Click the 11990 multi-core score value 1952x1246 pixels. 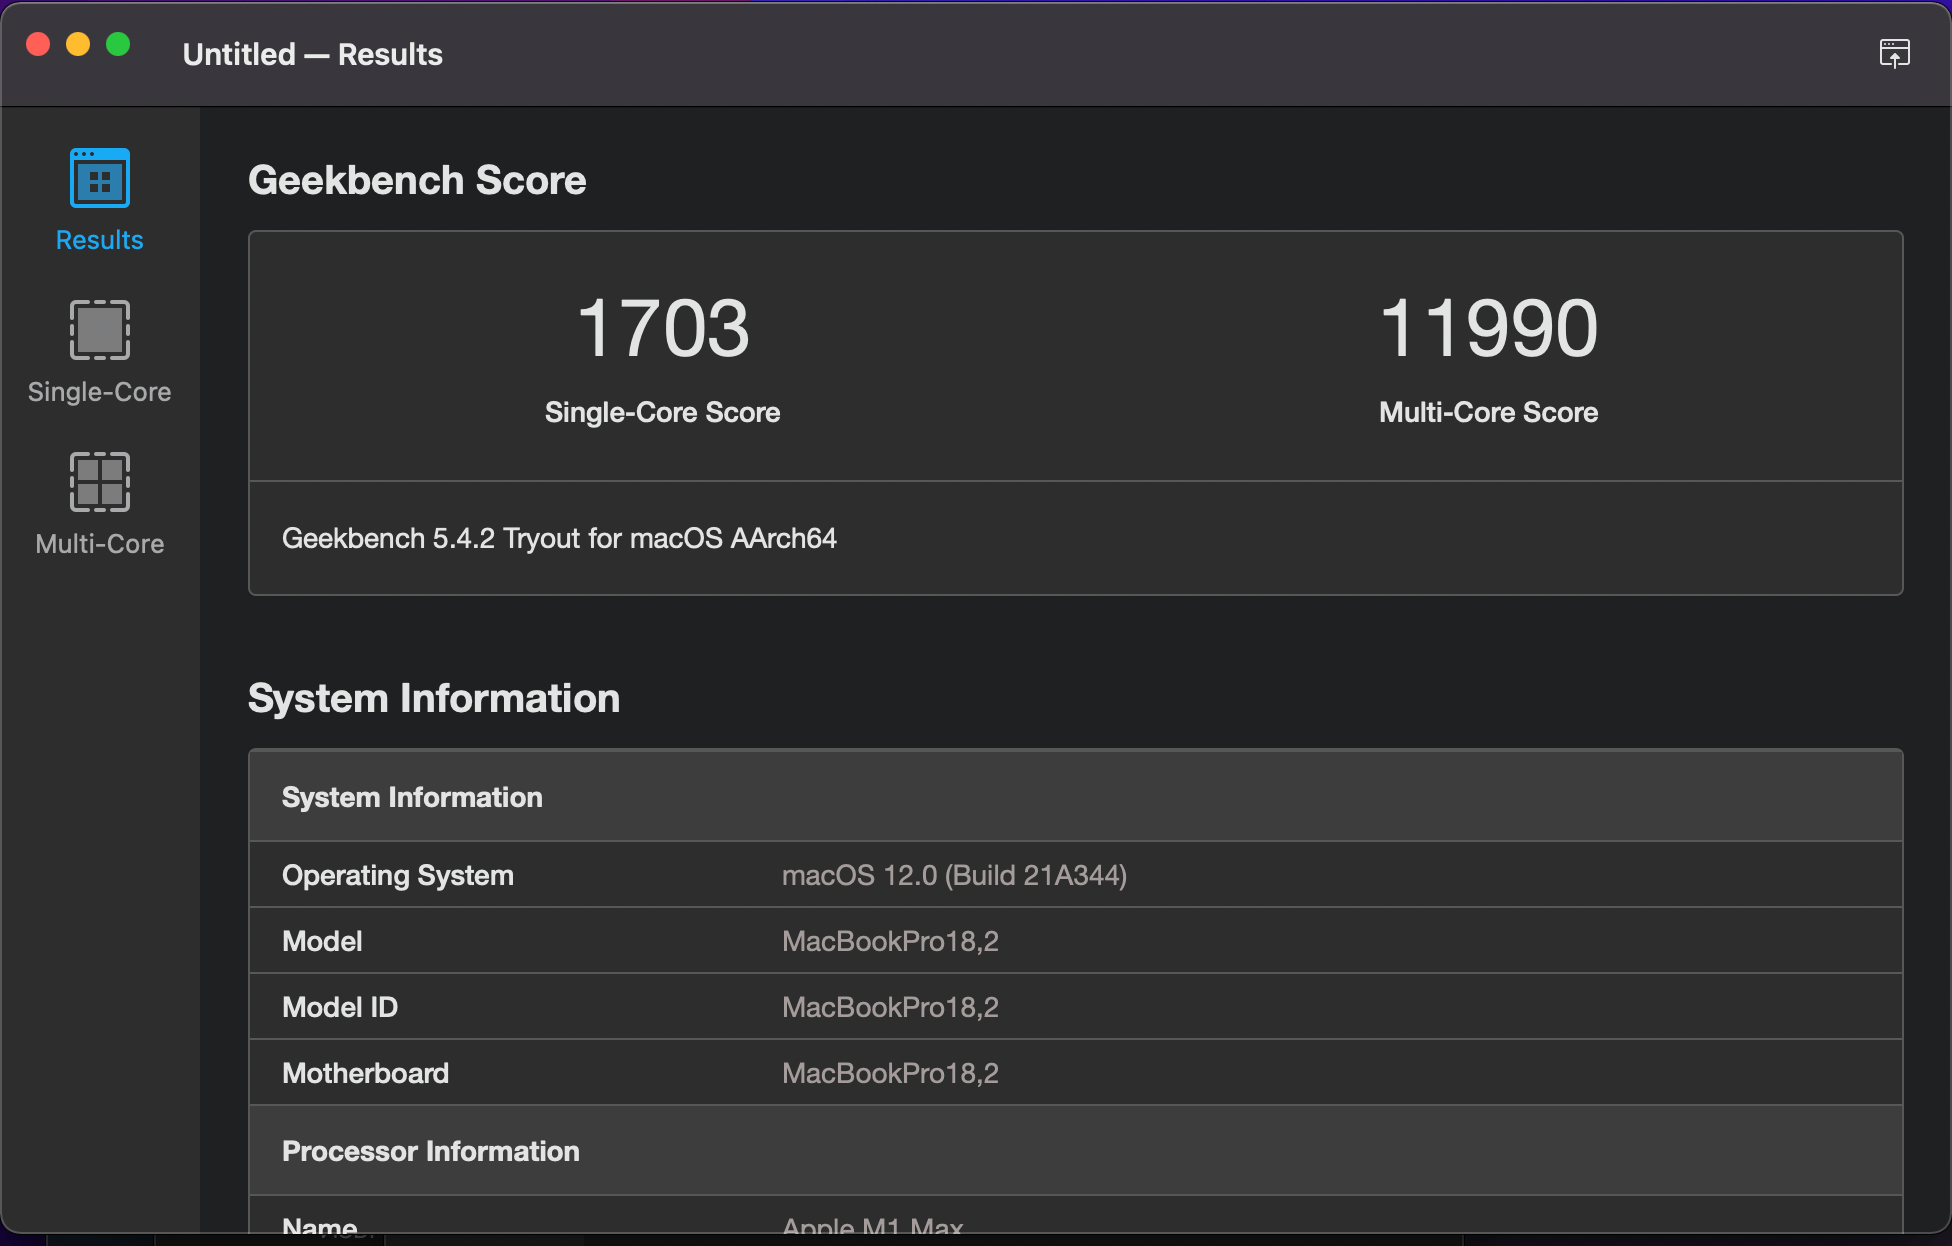tap(1488, 328)
